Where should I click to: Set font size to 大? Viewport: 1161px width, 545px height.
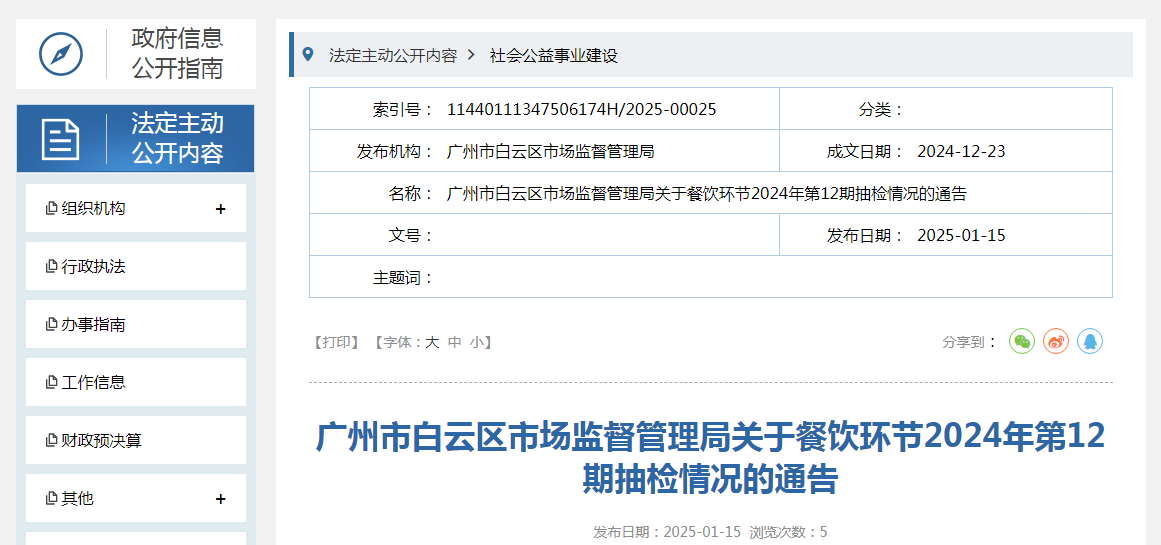(432, 342)
